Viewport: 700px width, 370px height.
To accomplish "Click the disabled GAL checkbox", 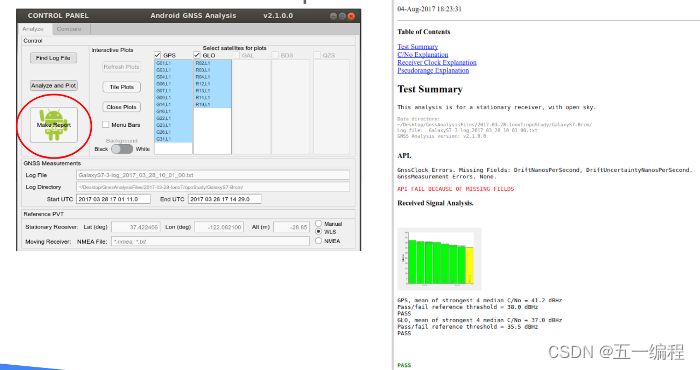I will (x=236, y=55).
